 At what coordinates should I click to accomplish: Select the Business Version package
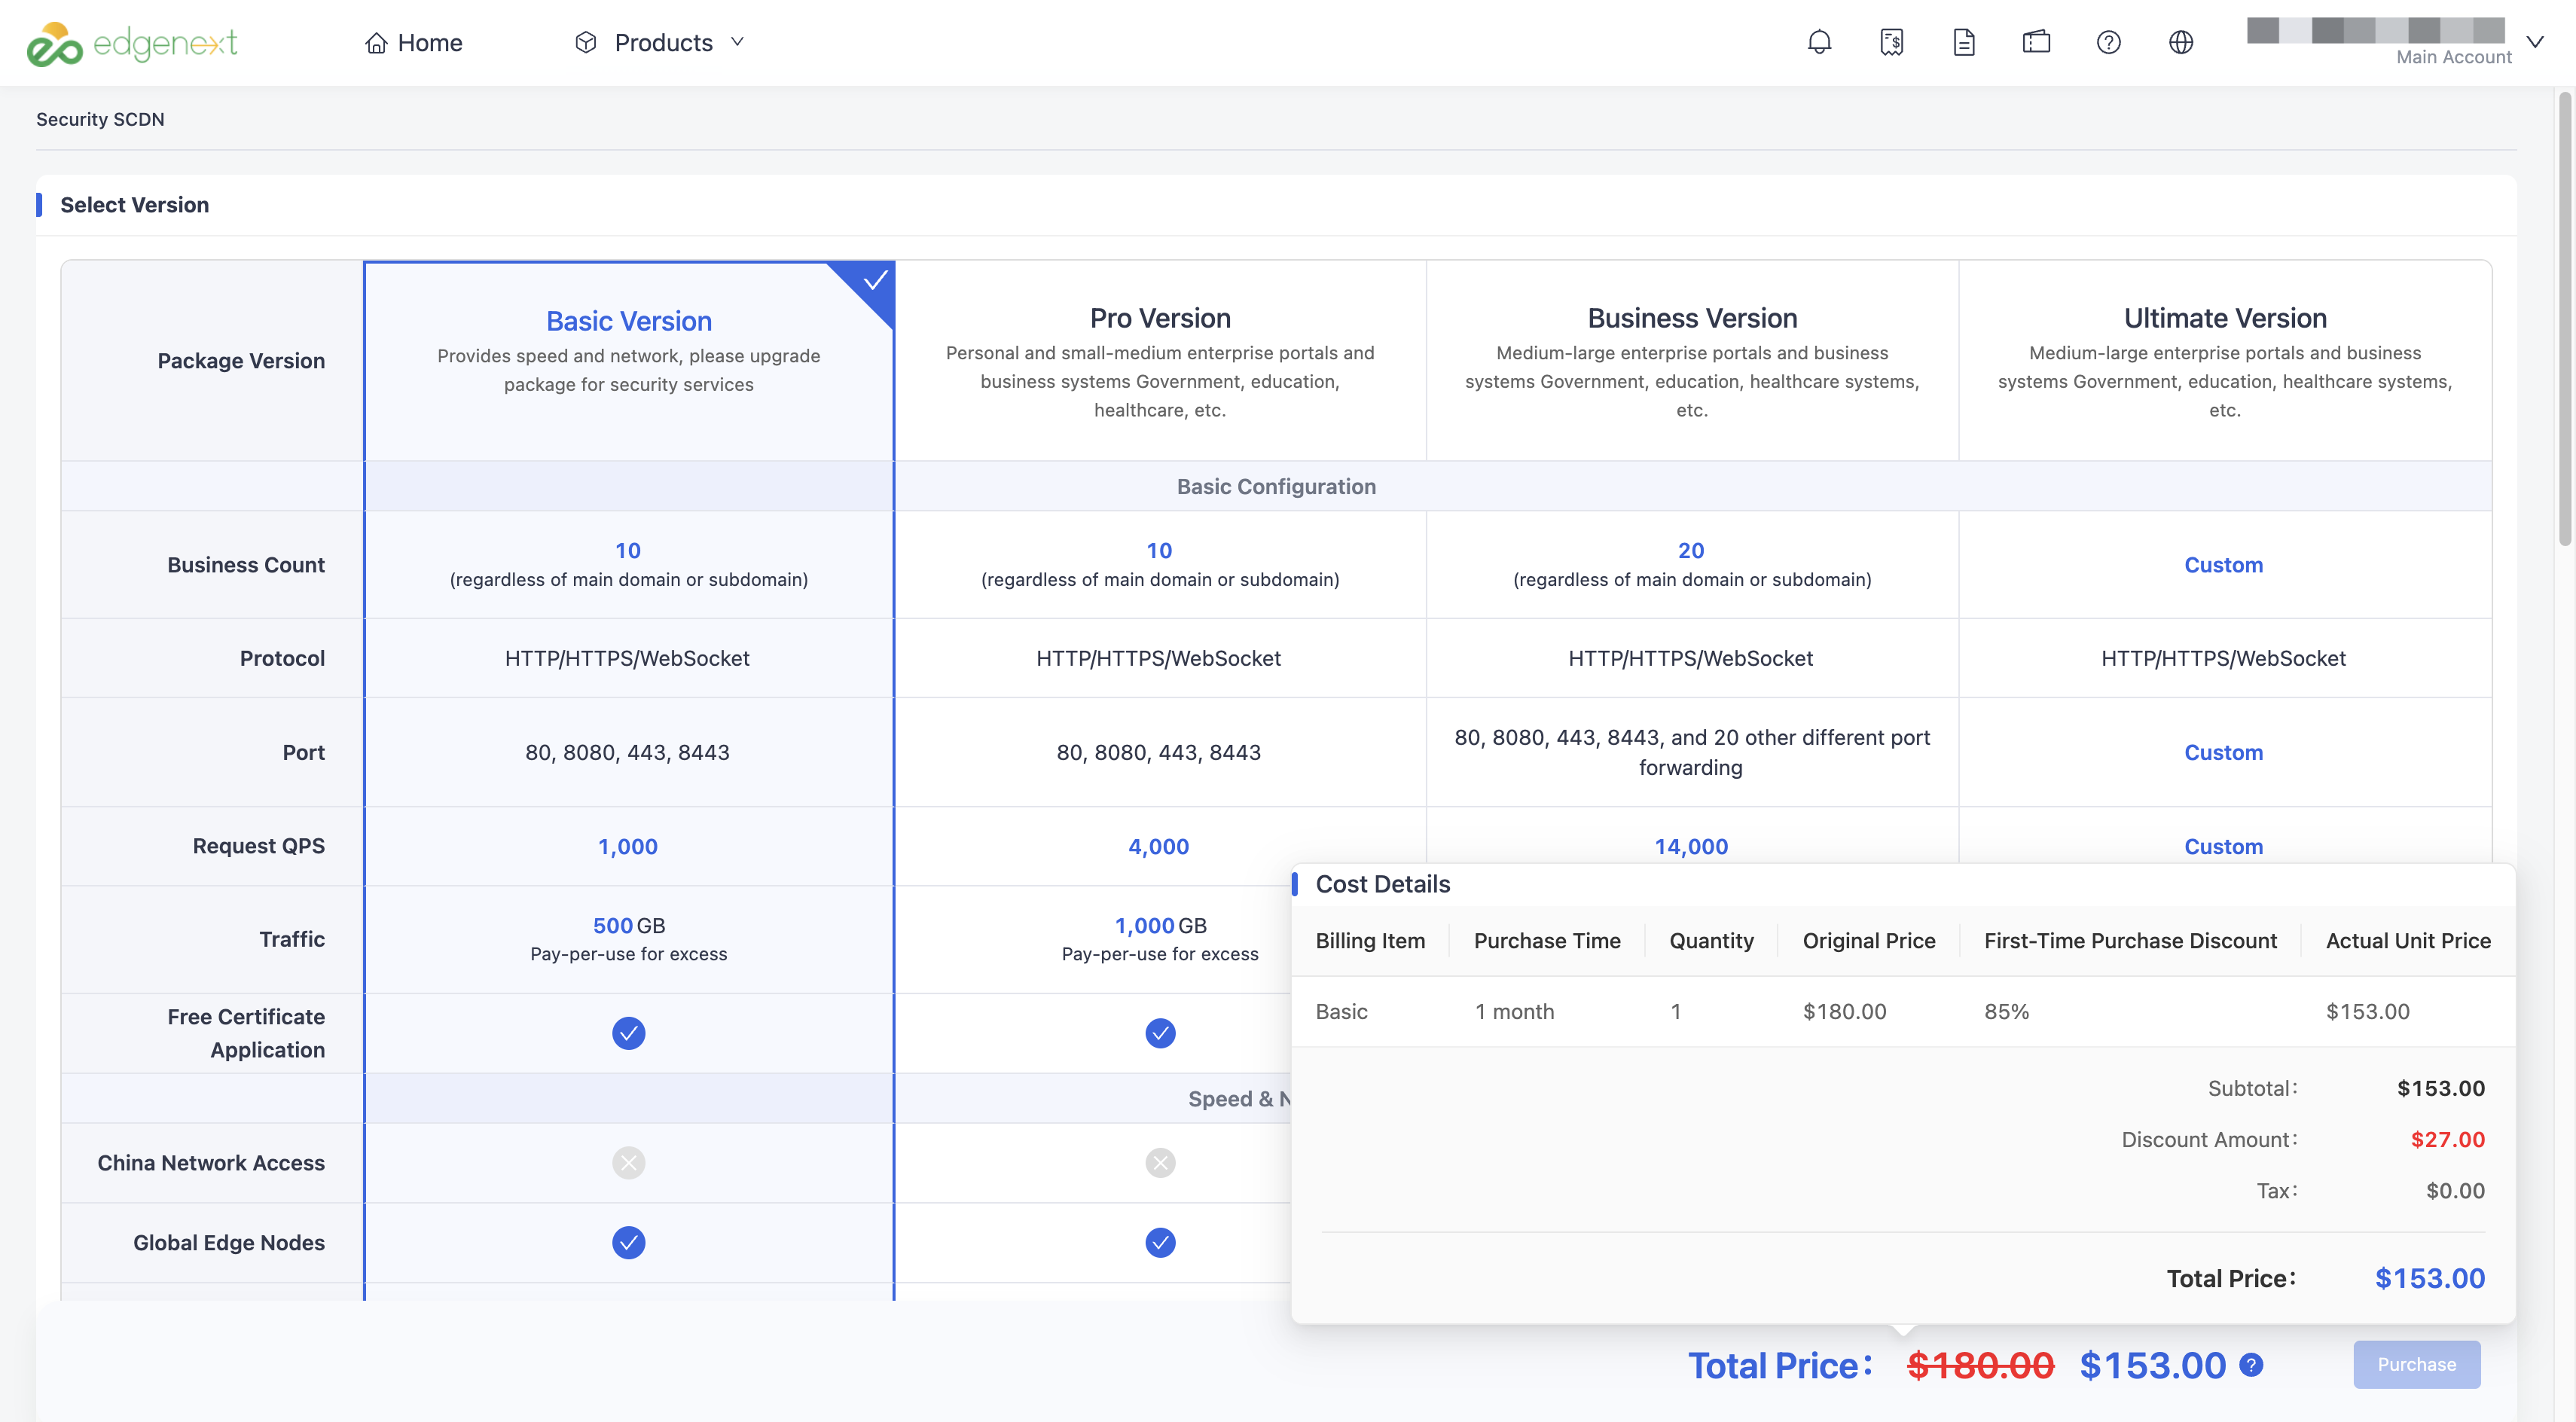point(1692,361)
